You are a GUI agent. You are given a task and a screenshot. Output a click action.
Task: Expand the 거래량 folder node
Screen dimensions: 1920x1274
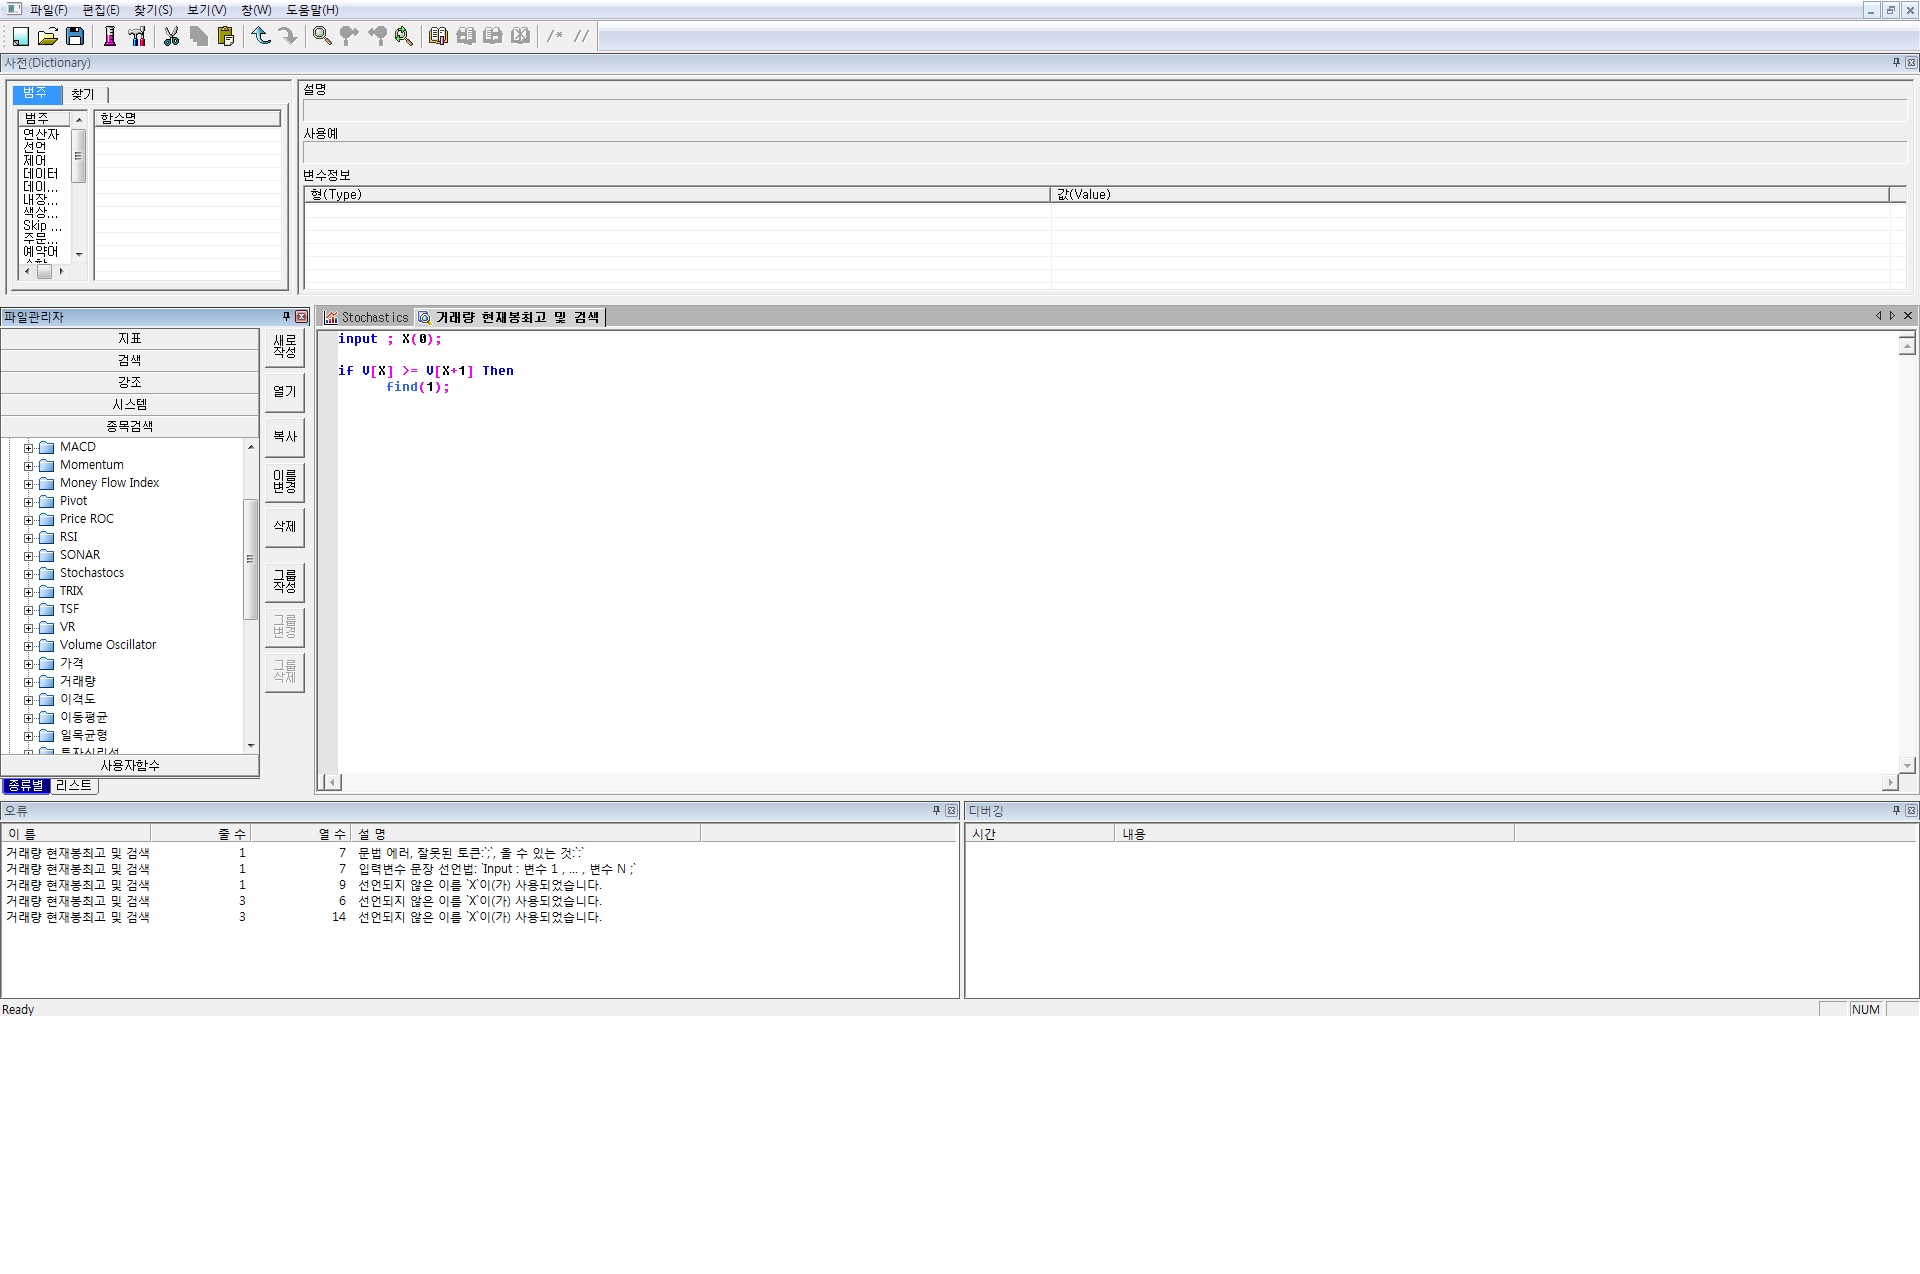pos(29,682)
